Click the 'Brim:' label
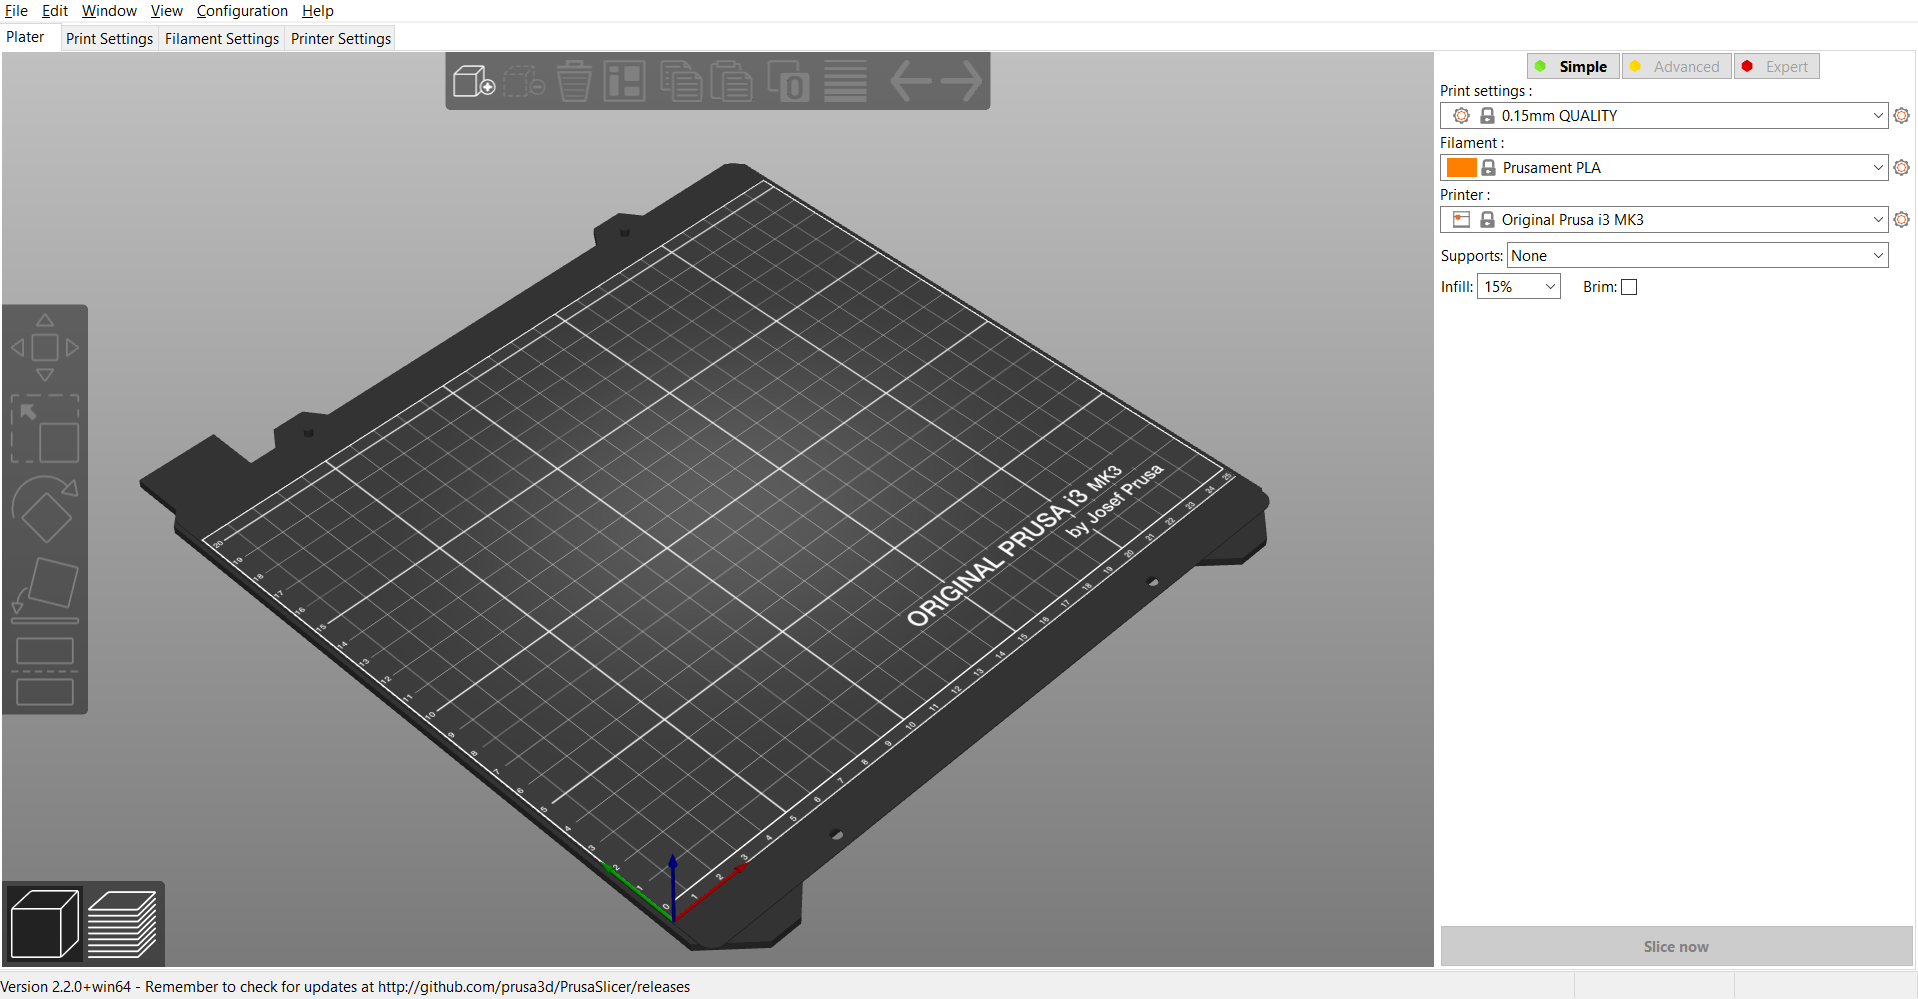This screenshot has width=1918, height=999. (1600, 287)
